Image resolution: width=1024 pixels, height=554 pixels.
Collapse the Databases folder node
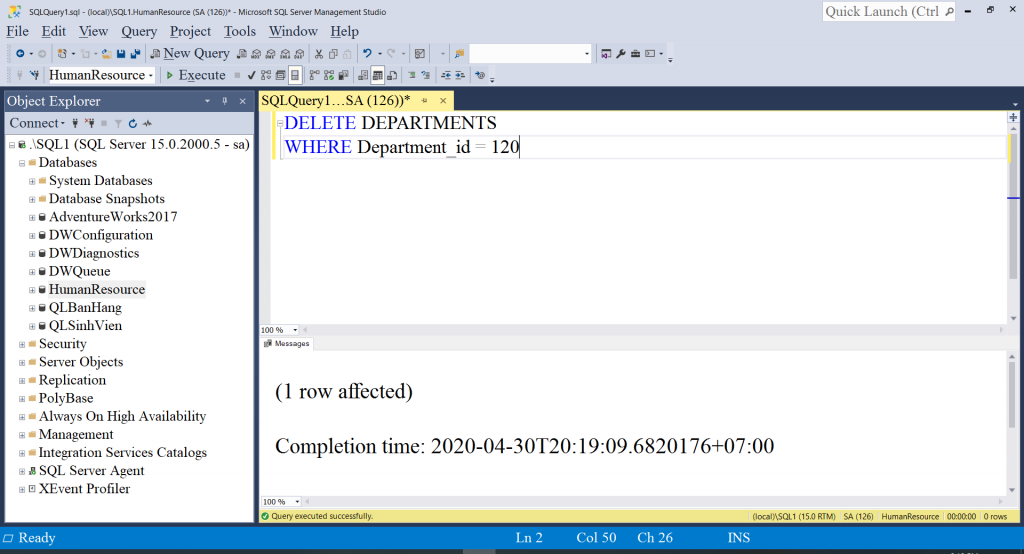pyautogui.click(x=22, y=163)
